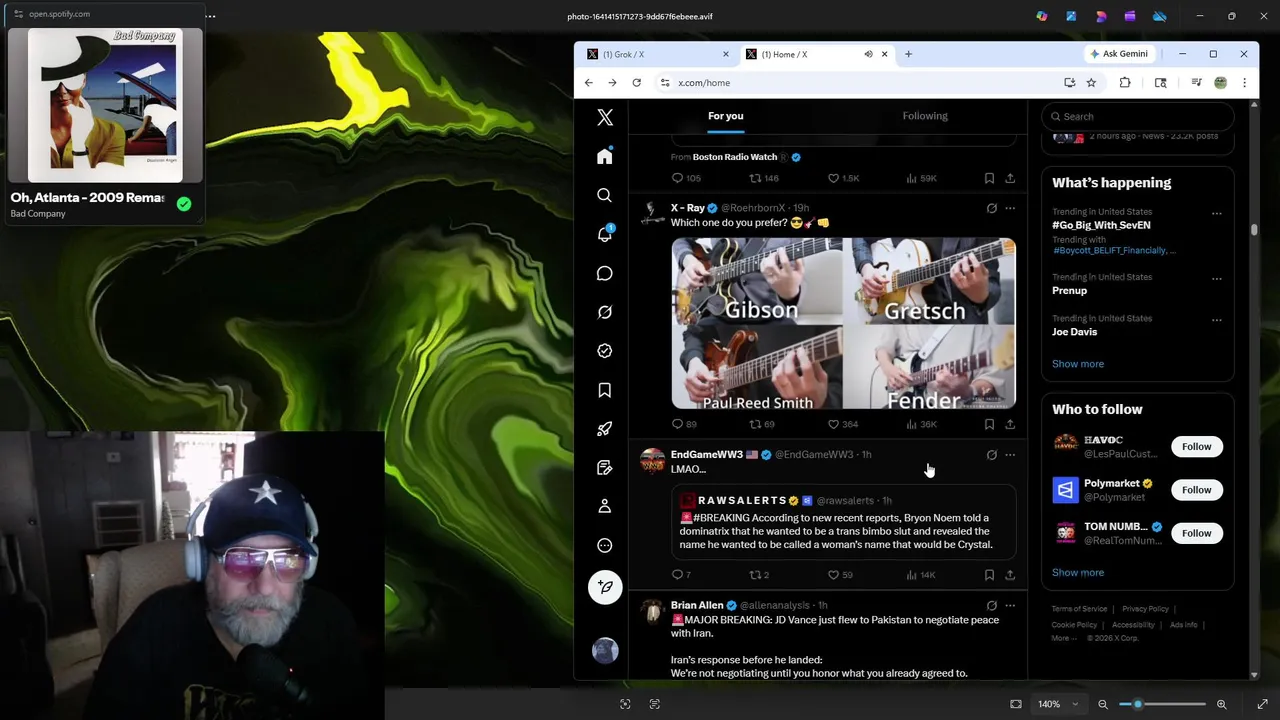Image resolution: width=1280 pixels, height=720 pixels.
Task: Open Articles icon in X sidebar
Action: (604, 468)
